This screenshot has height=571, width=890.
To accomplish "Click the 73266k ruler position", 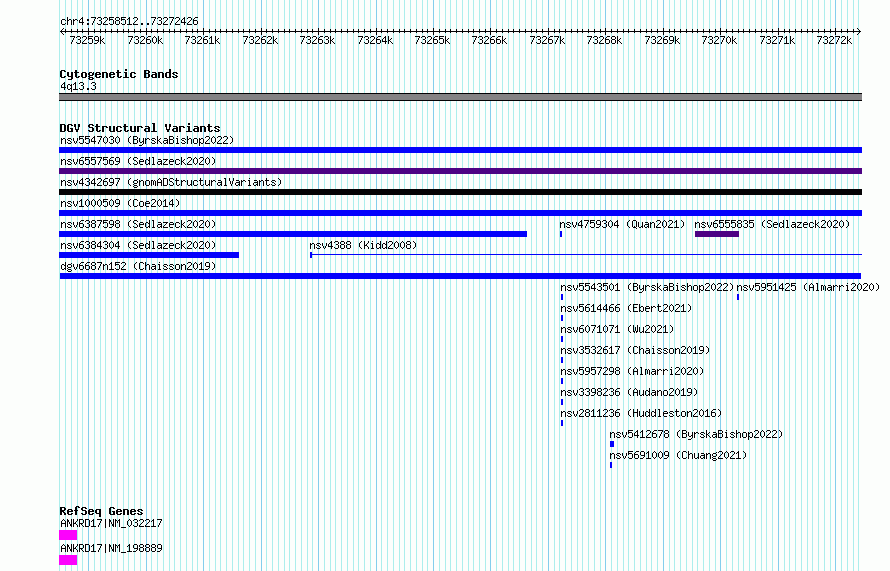I will tap(489, 40).
